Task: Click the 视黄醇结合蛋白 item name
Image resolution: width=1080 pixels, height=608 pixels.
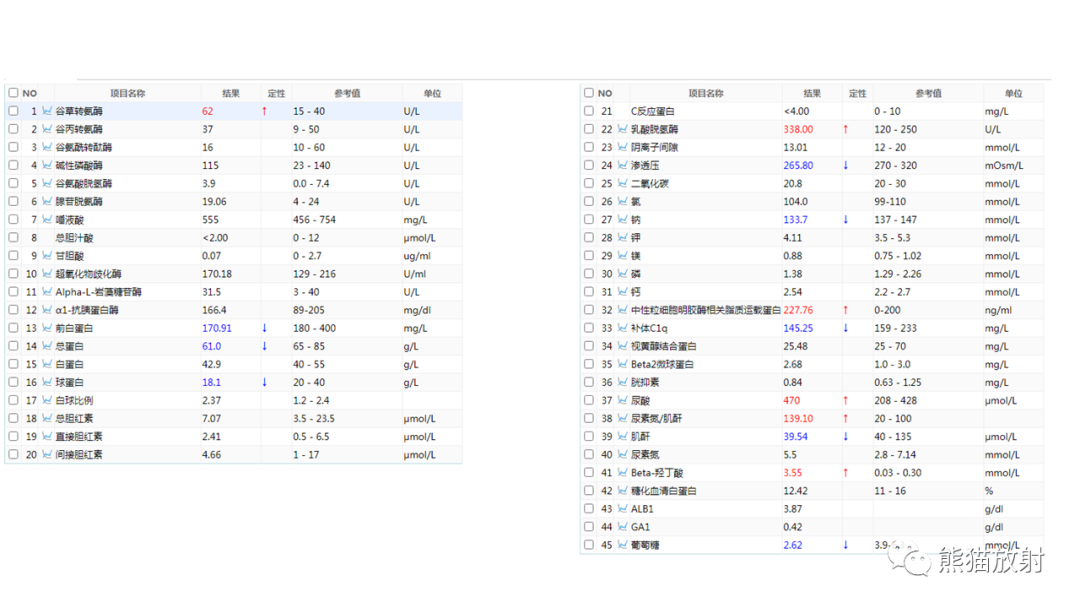Action: click(x=663, y=346)
